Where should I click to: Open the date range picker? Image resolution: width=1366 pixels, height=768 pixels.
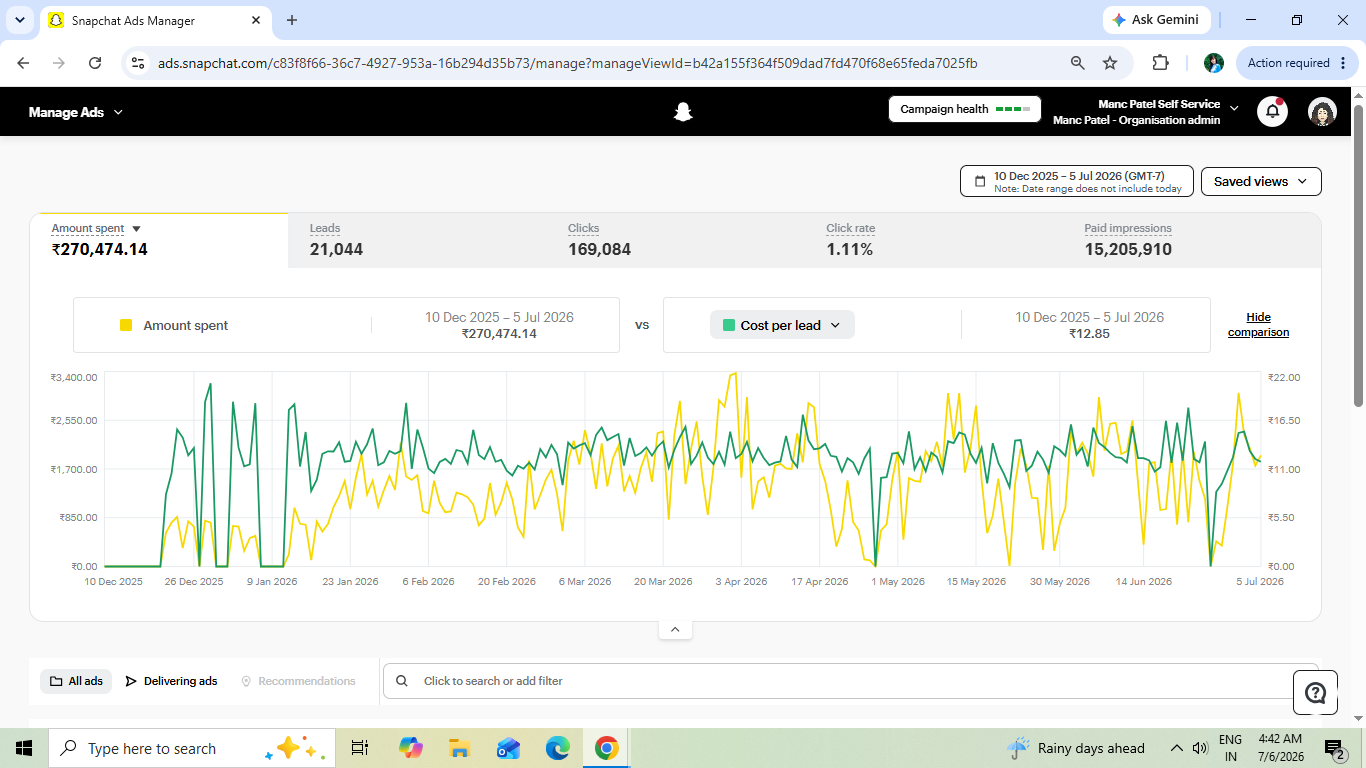click(1077, 181)
